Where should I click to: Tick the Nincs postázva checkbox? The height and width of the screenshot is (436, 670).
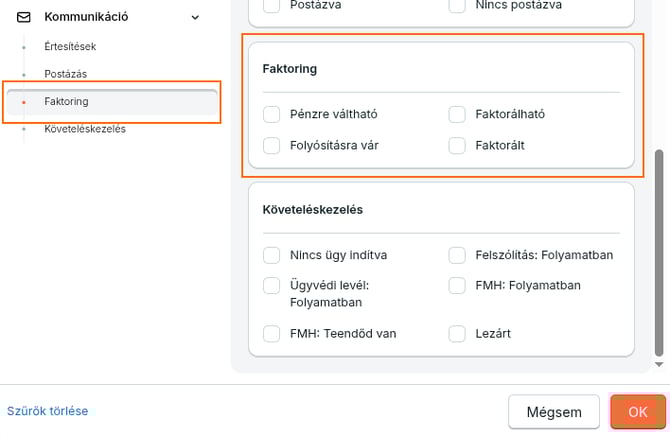pyautogui.click(x=457, y=6)
